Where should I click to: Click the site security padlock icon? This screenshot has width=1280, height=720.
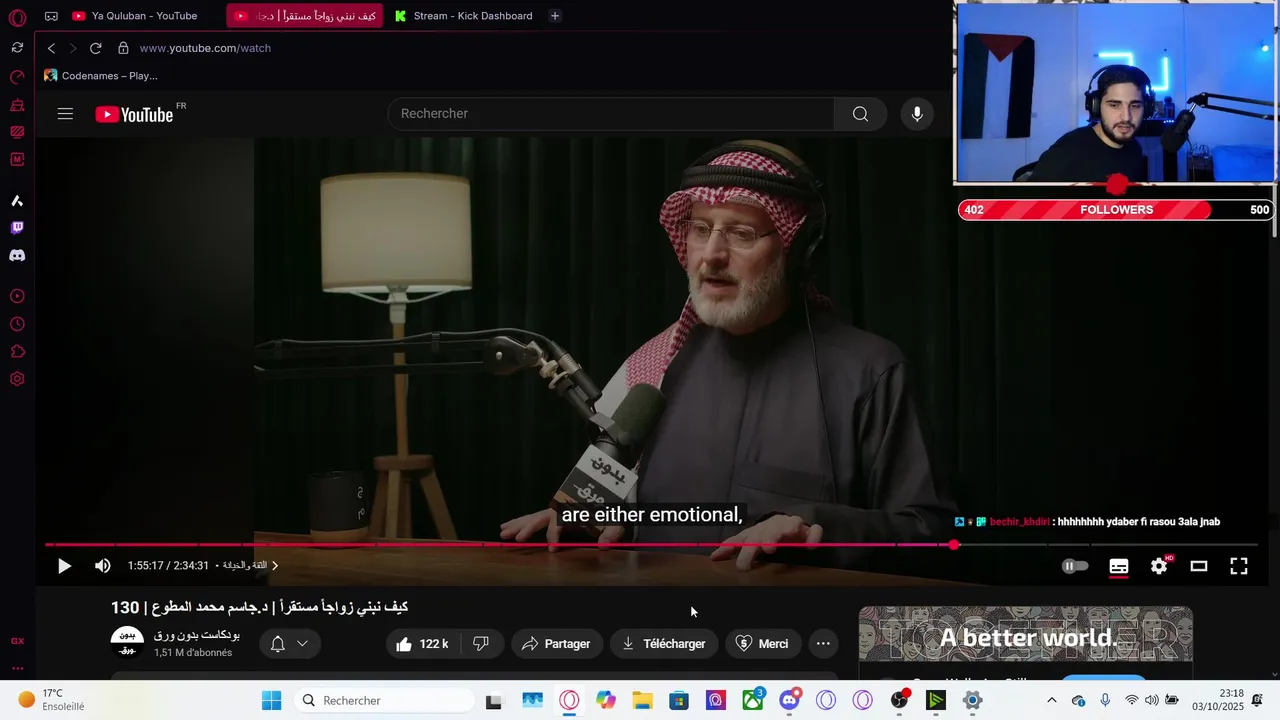click(x=123, y=48)
